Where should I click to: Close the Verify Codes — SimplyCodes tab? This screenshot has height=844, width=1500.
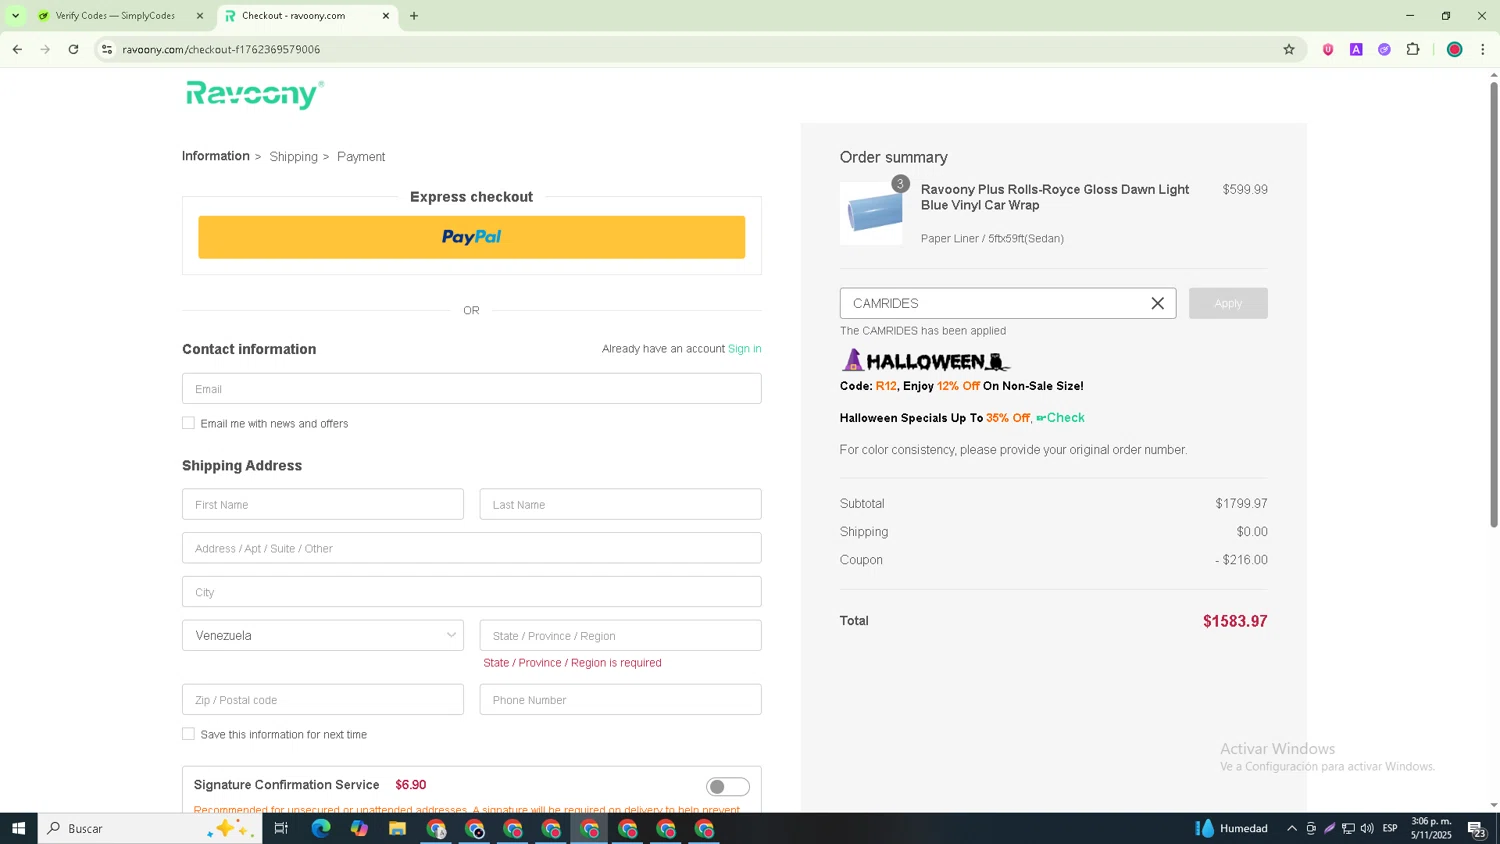pyautogui.click(x=199, y=16)
